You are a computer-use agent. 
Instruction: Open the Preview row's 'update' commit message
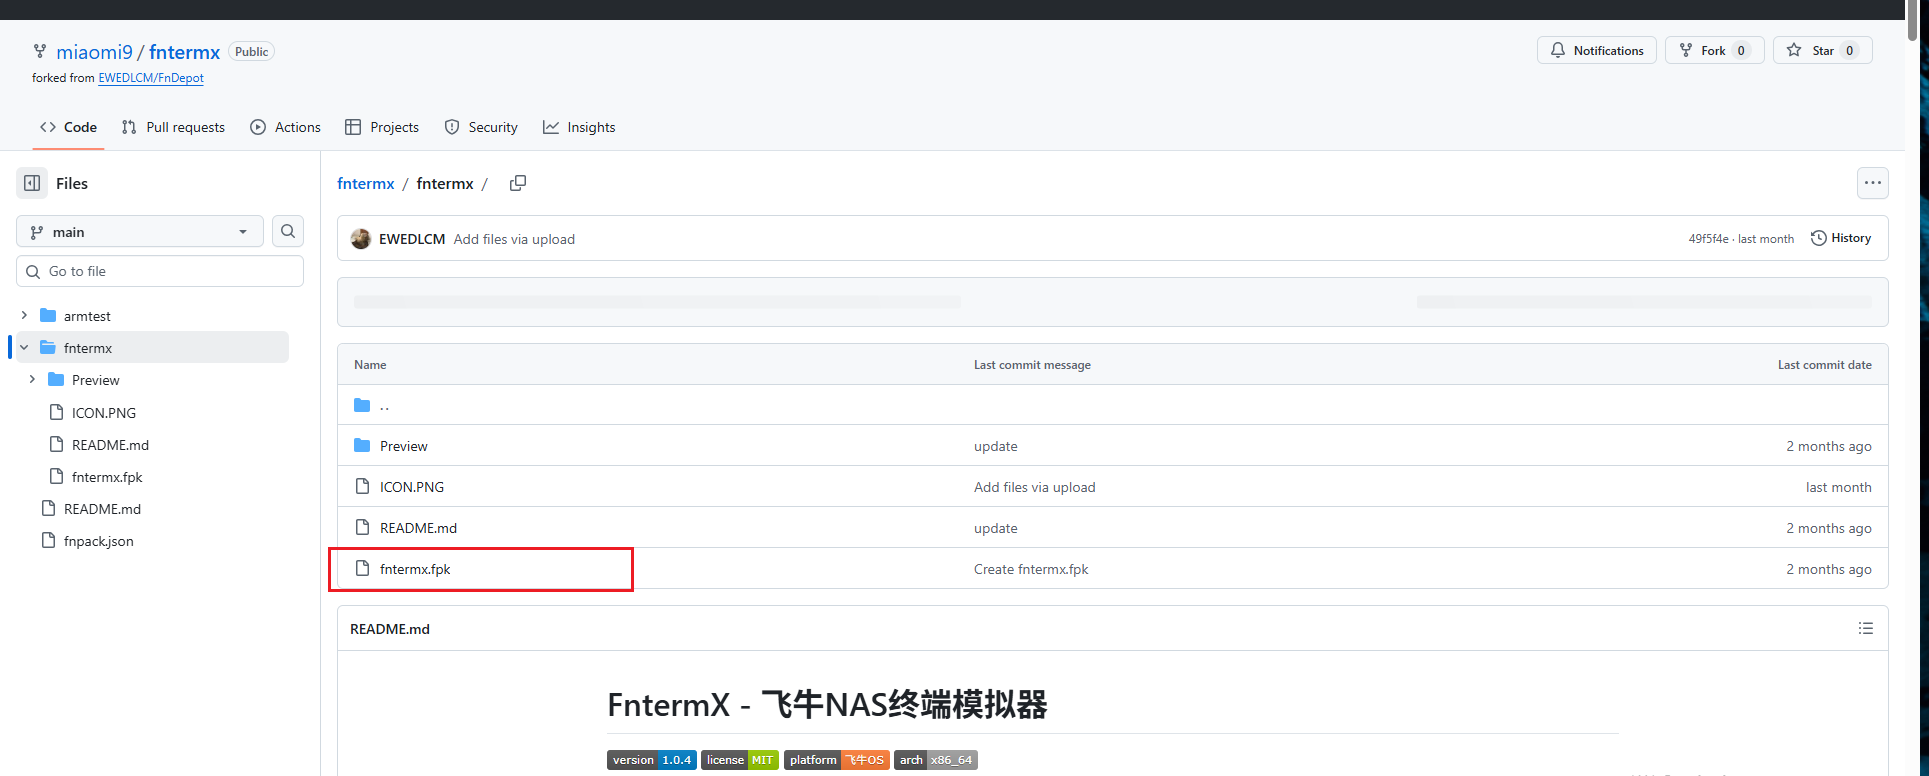click(996, 446)
